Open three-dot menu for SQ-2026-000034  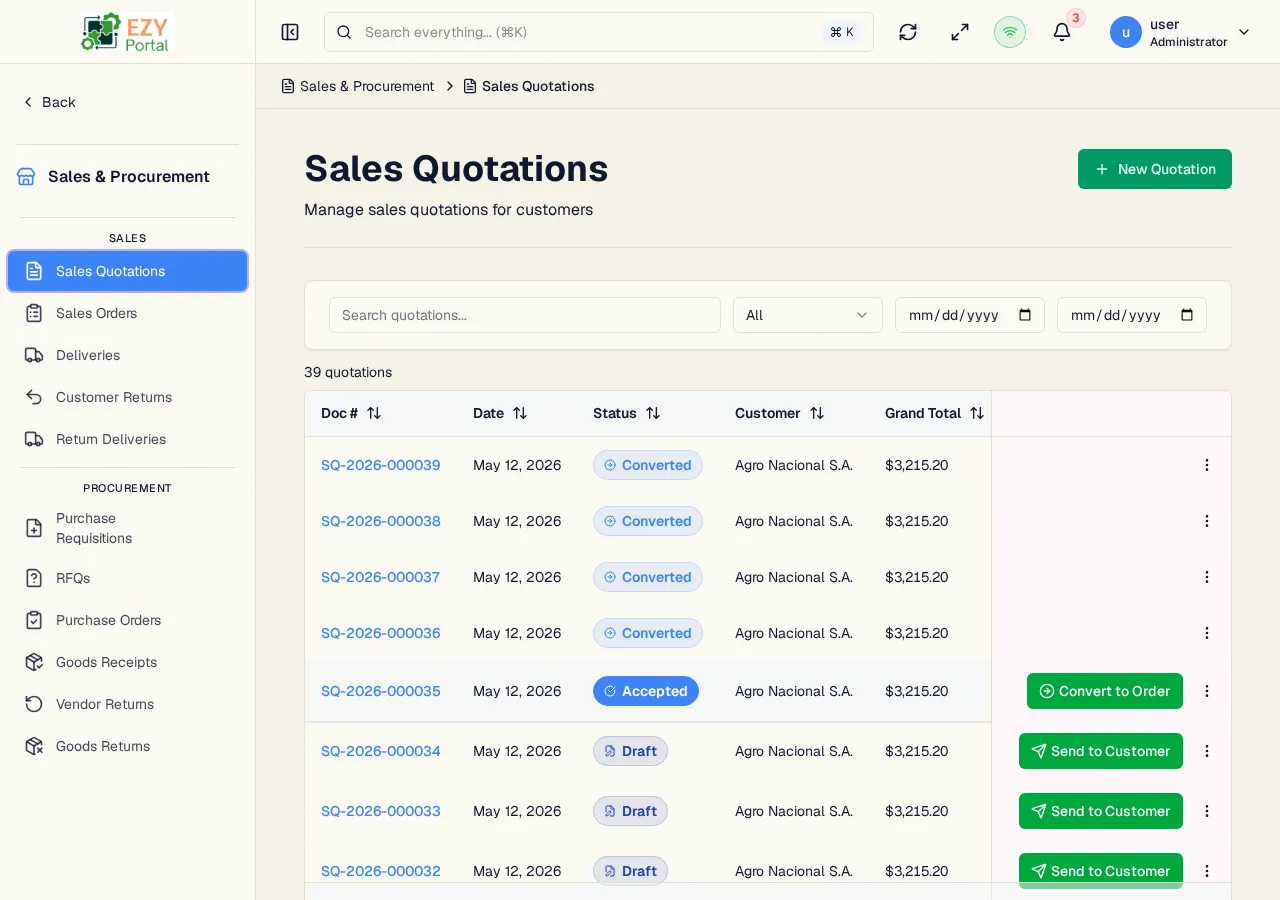tap(1207, 751)
